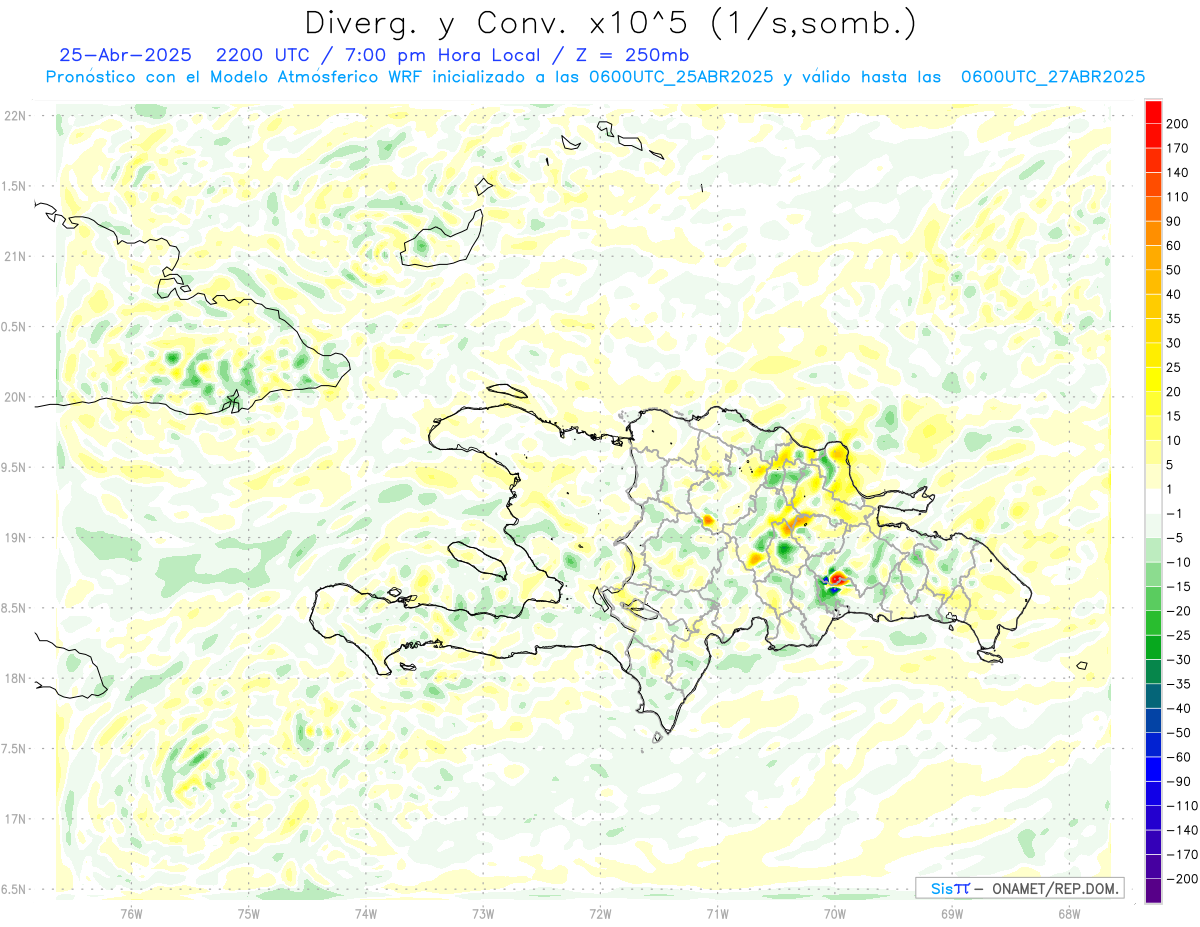Click the '25' value on the color scale
This screenshot has width=1200, height=927.
(1174, 368)
